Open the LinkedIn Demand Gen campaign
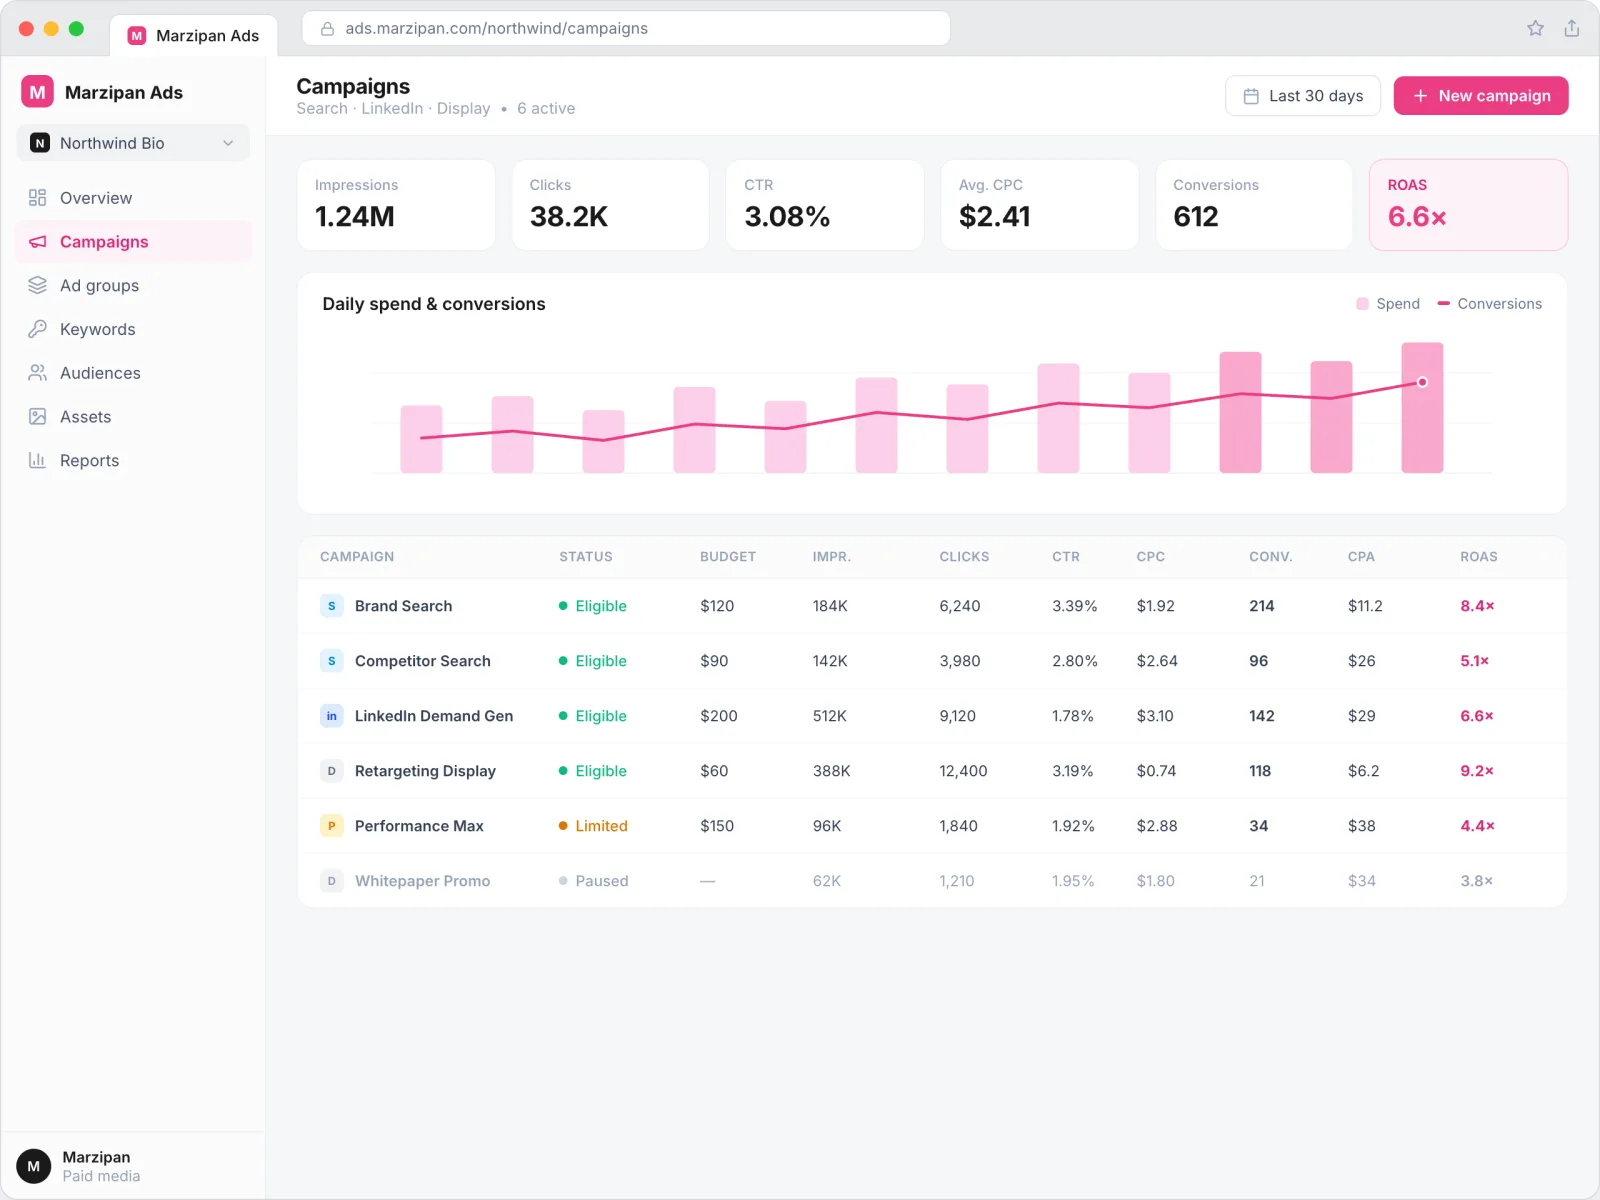The height and width of the screenshot is (1200, 1600). pyautogui.click(x=434, y=716)
